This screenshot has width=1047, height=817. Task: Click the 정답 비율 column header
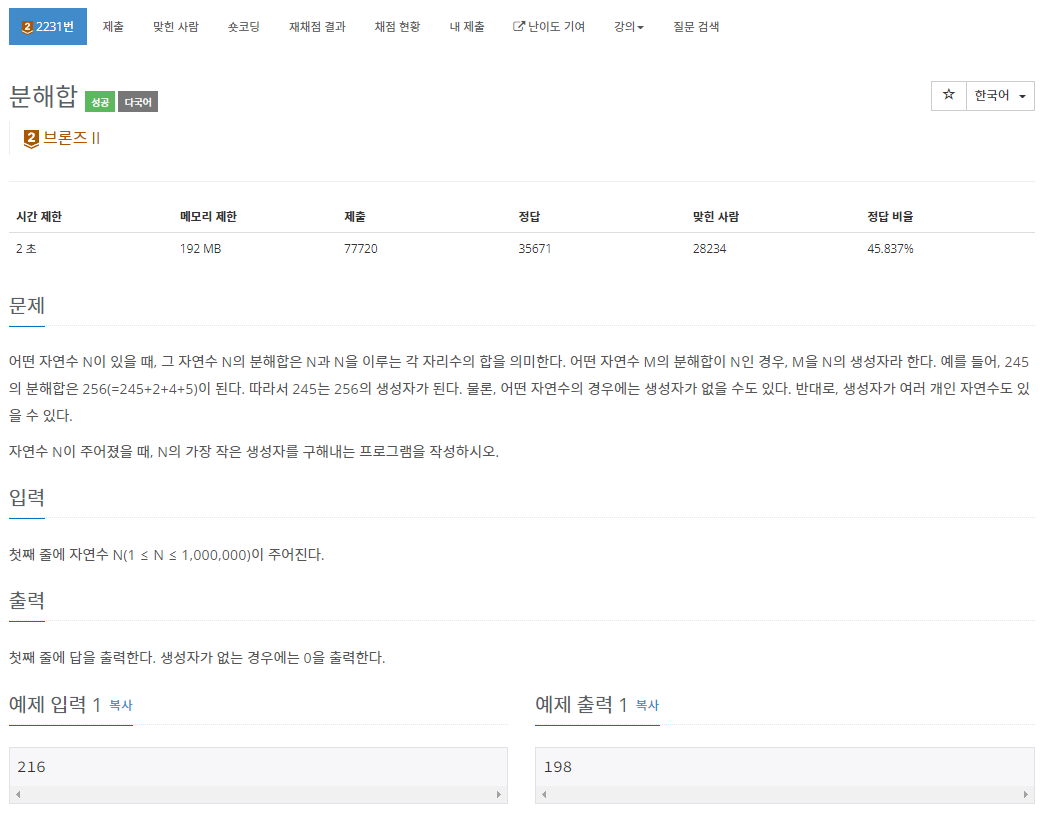tap(890, 216)
